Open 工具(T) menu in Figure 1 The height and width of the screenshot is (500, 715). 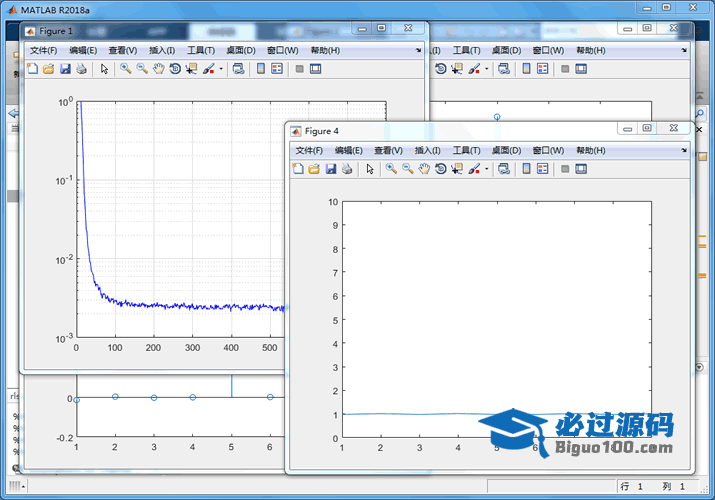(201, 51)
